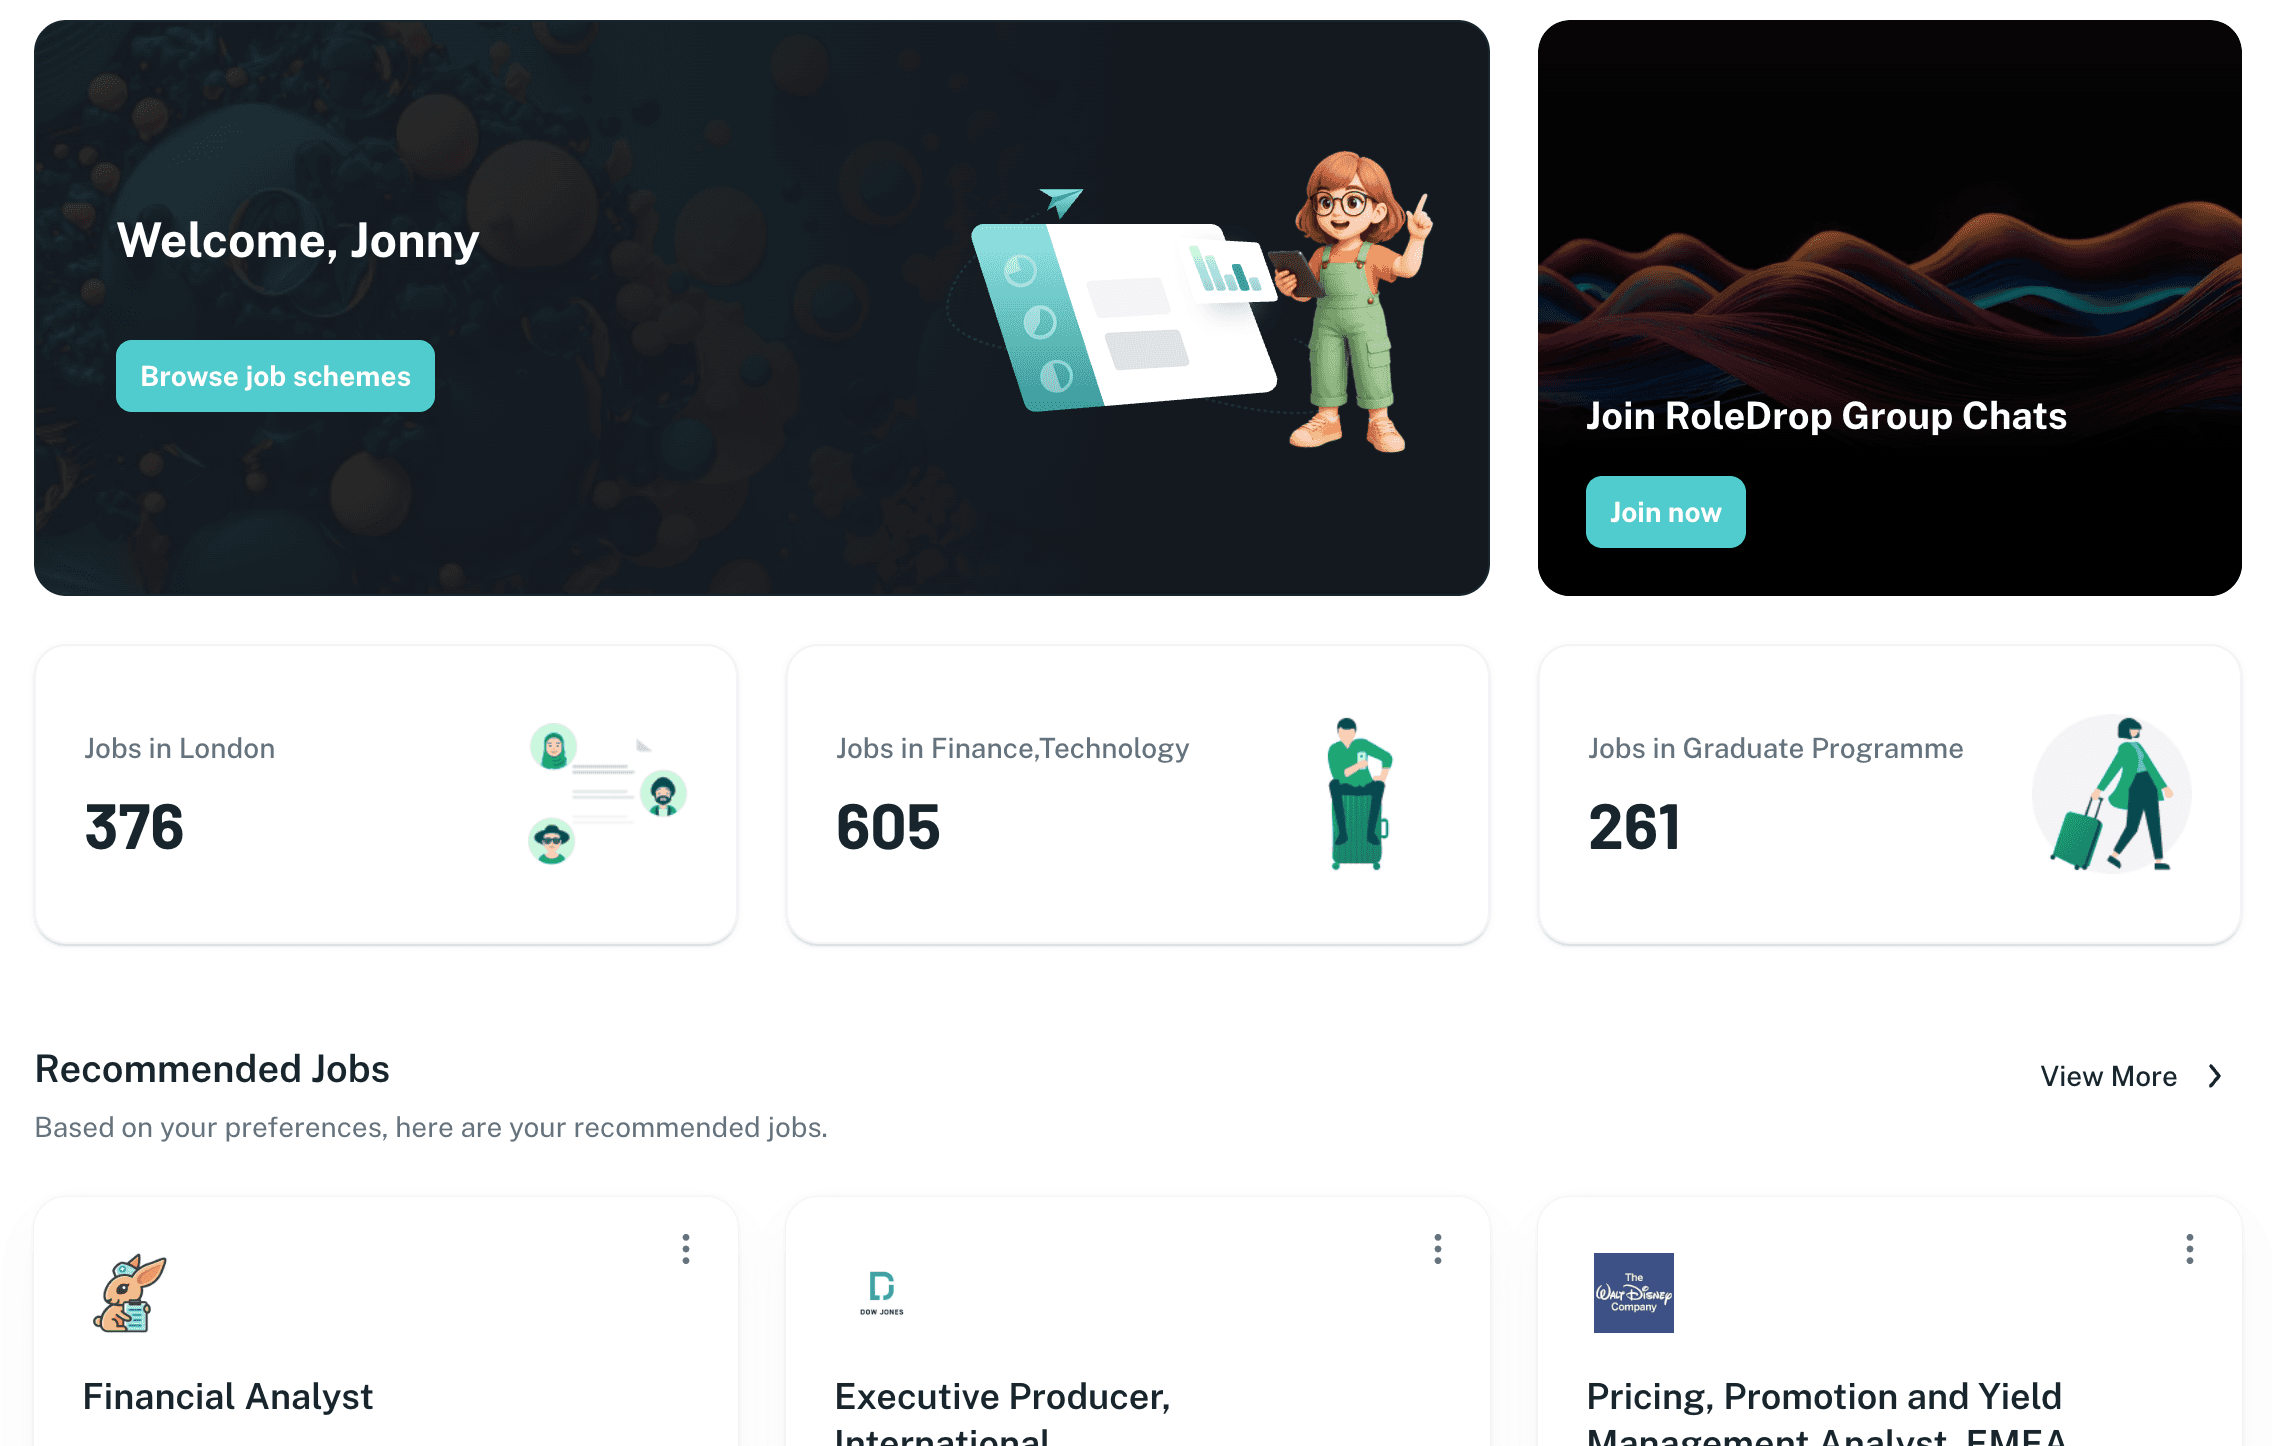
Task: Open View More recommended jobs link
Action: (2108, 1076)
